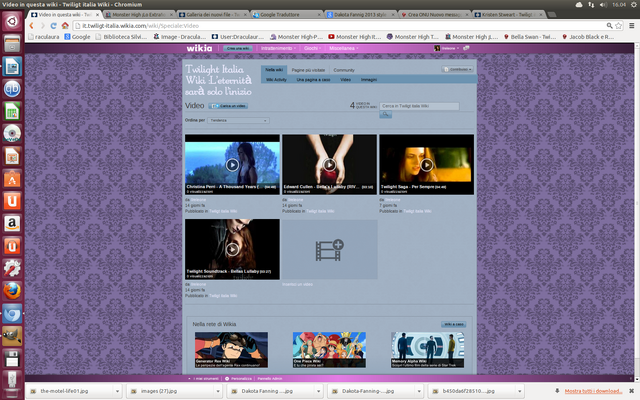
Task: Open the Contribuisci dropdown
Action: click(457, 69)
